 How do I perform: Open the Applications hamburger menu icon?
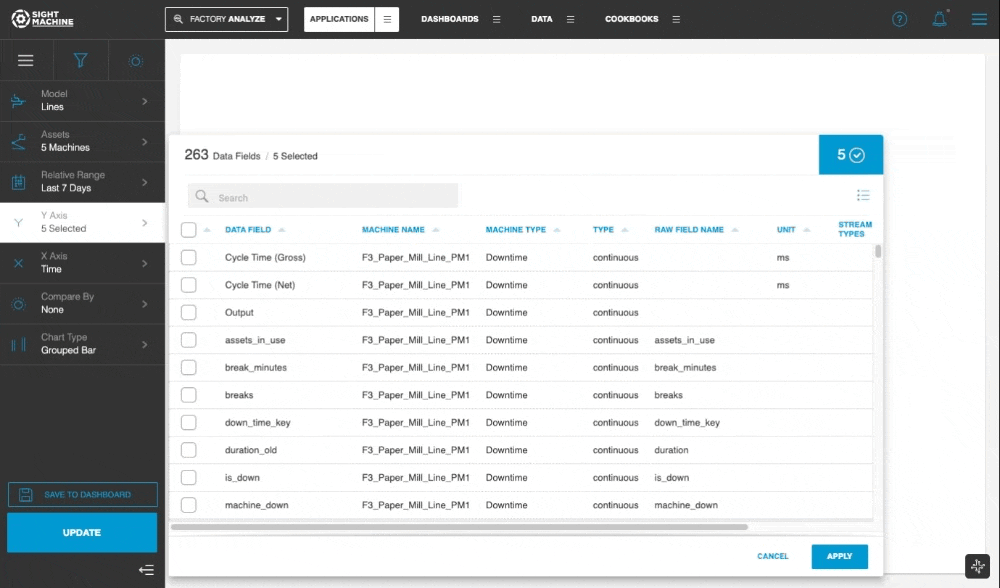click(x=387, y=19)
